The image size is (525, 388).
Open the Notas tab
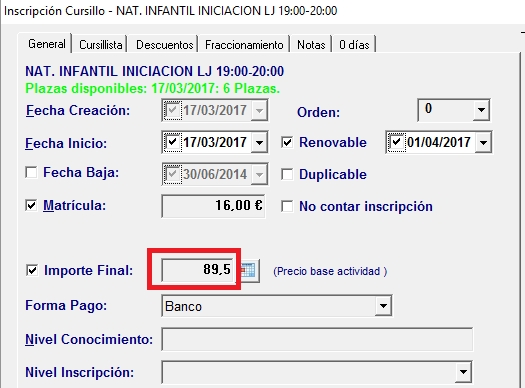coord(311,45)
